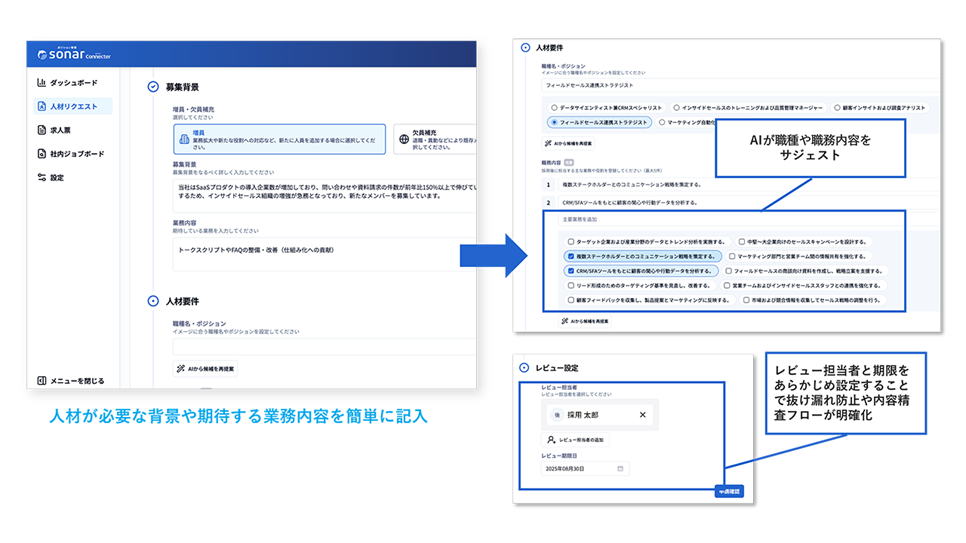The height and width of the screenshot is (543, 966).
Task: Collapse the 人材要件 section in right panel
Action: coord(525,47)
